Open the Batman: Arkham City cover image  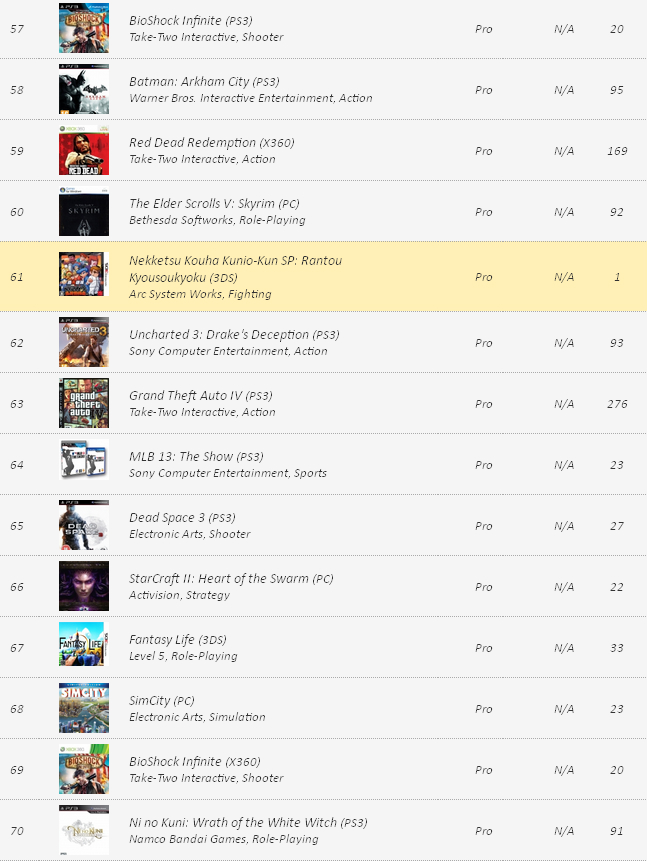pos(84,90)
